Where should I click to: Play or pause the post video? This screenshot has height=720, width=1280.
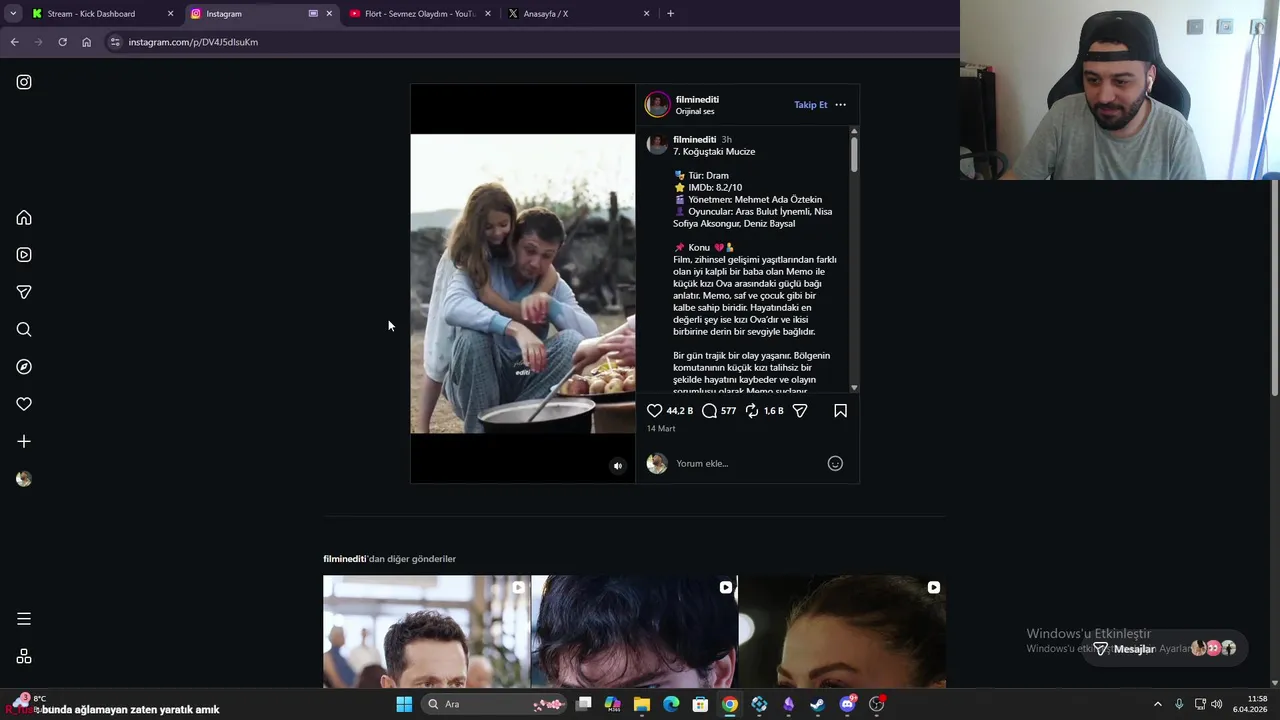522,284
